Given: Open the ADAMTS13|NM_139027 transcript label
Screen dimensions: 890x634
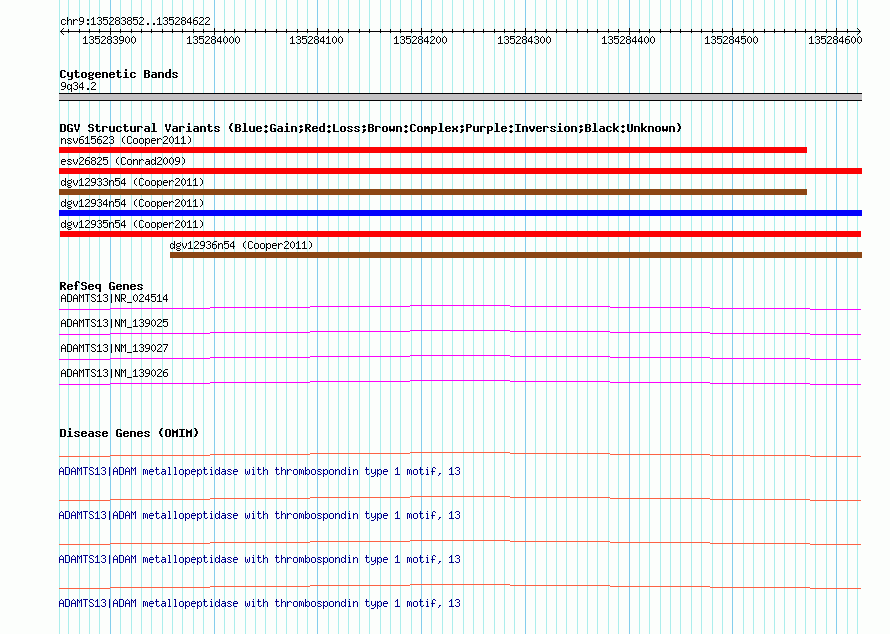Looking at the screenshot, I should [114, 348].
